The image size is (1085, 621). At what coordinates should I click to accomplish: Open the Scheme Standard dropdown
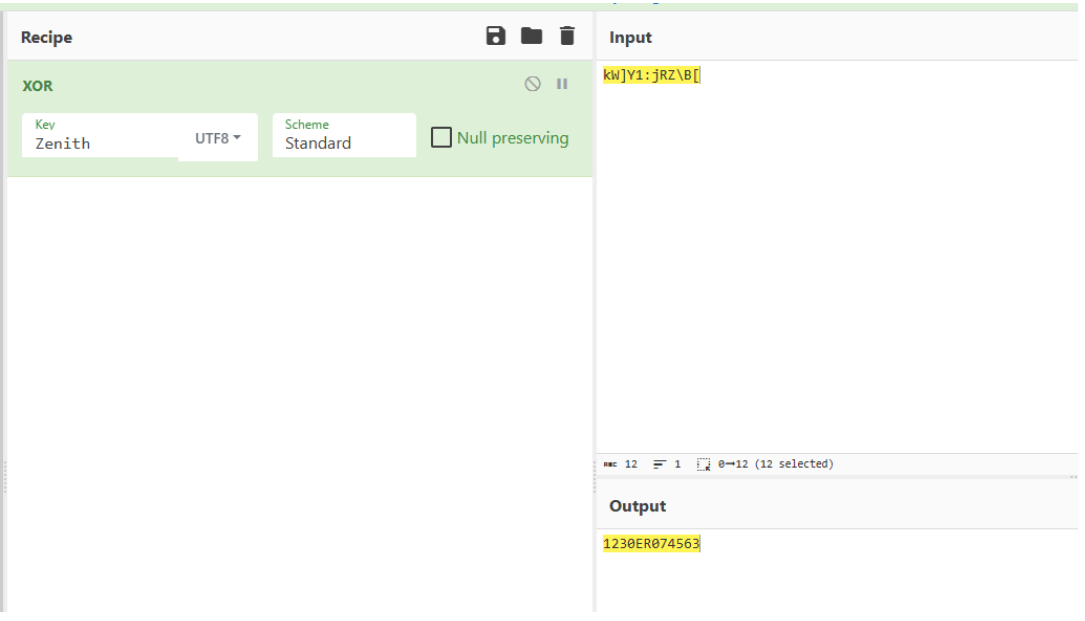[344, 135]
